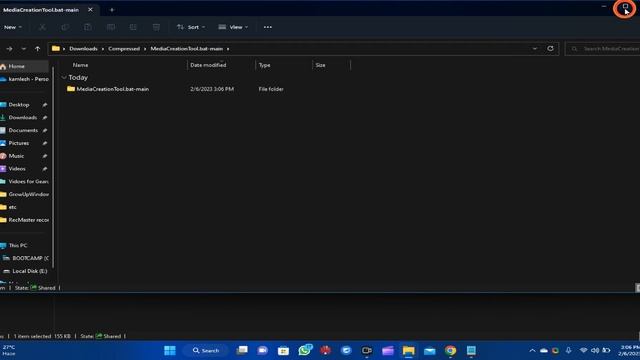The image size is (640, 360).
Task: Unpin Downloads using its pin icon
Action: point(44,118)
